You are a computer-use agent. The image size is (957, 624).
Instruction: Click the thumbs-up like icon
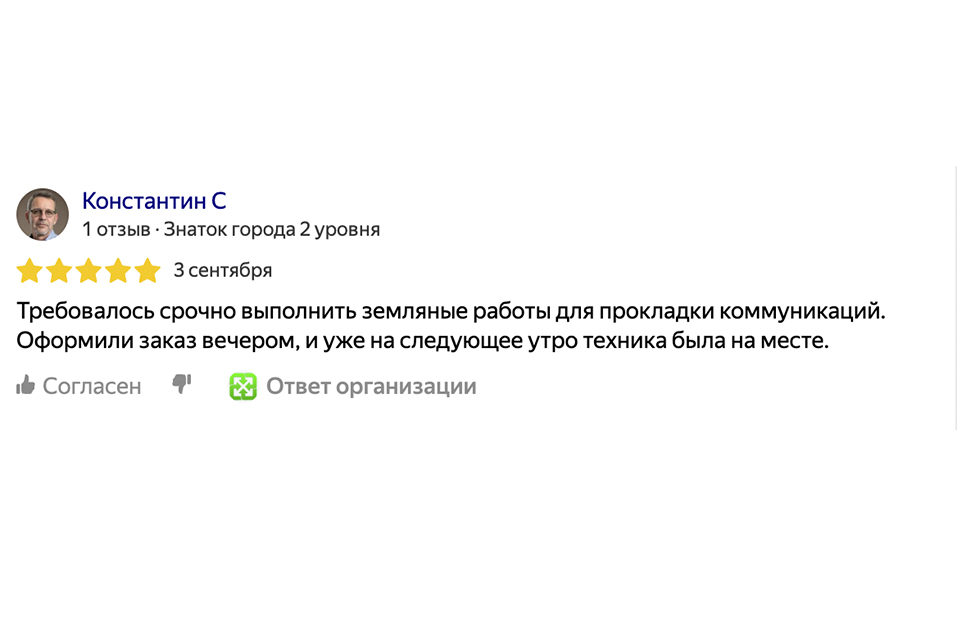click(x=26, y=385)
